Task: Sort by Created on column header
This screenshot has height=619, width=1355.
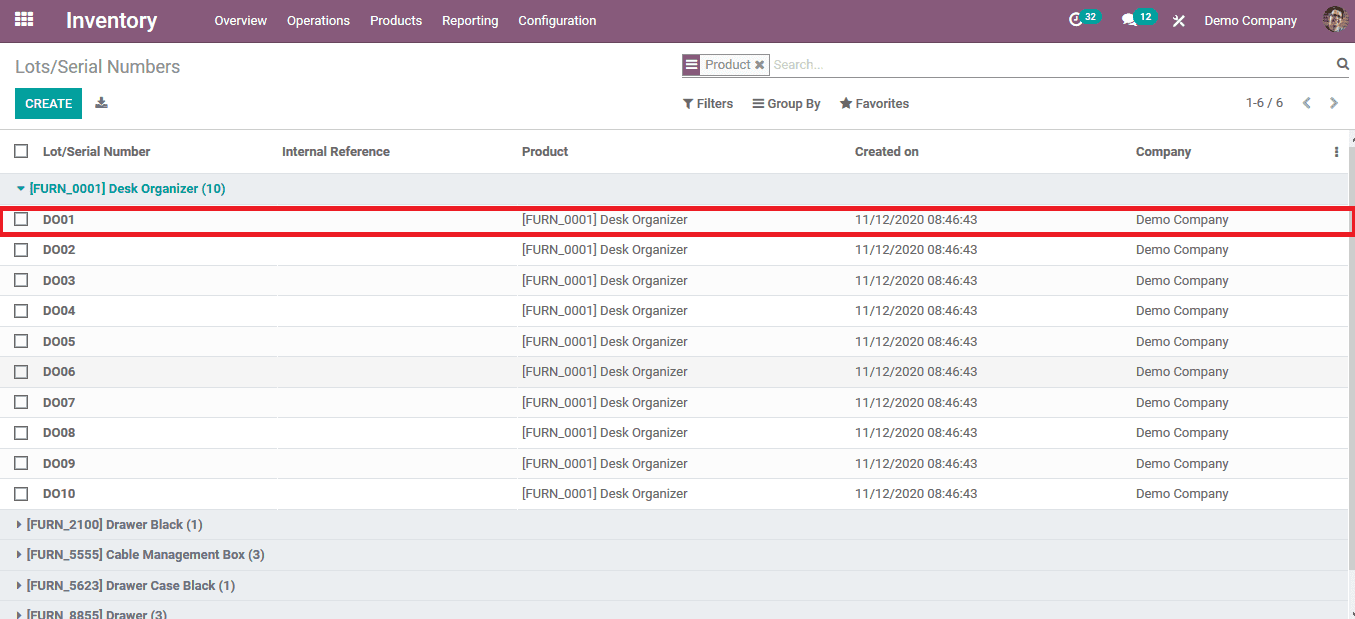Action: [887, 152]
